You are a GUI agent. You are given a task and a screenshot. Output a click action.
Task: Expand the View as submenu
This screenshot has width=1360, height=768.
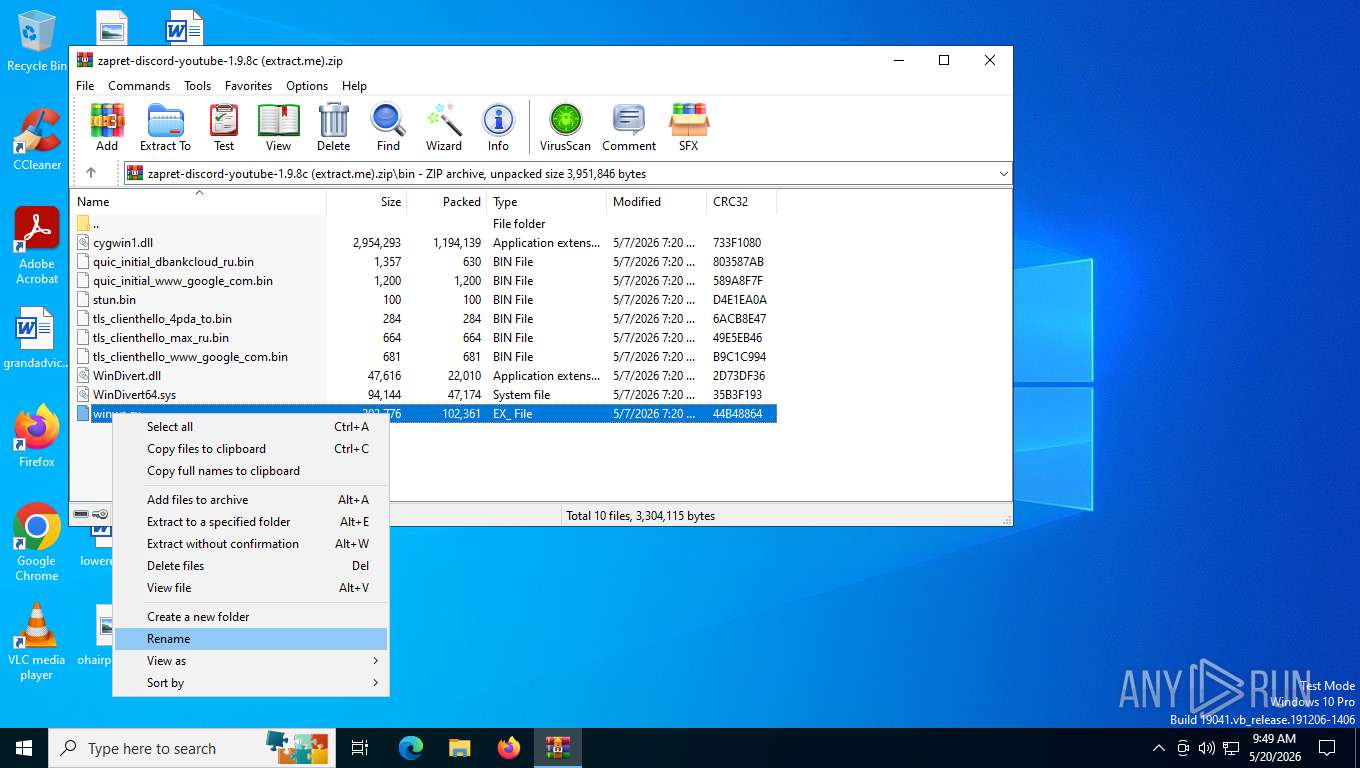click(251, 661)
